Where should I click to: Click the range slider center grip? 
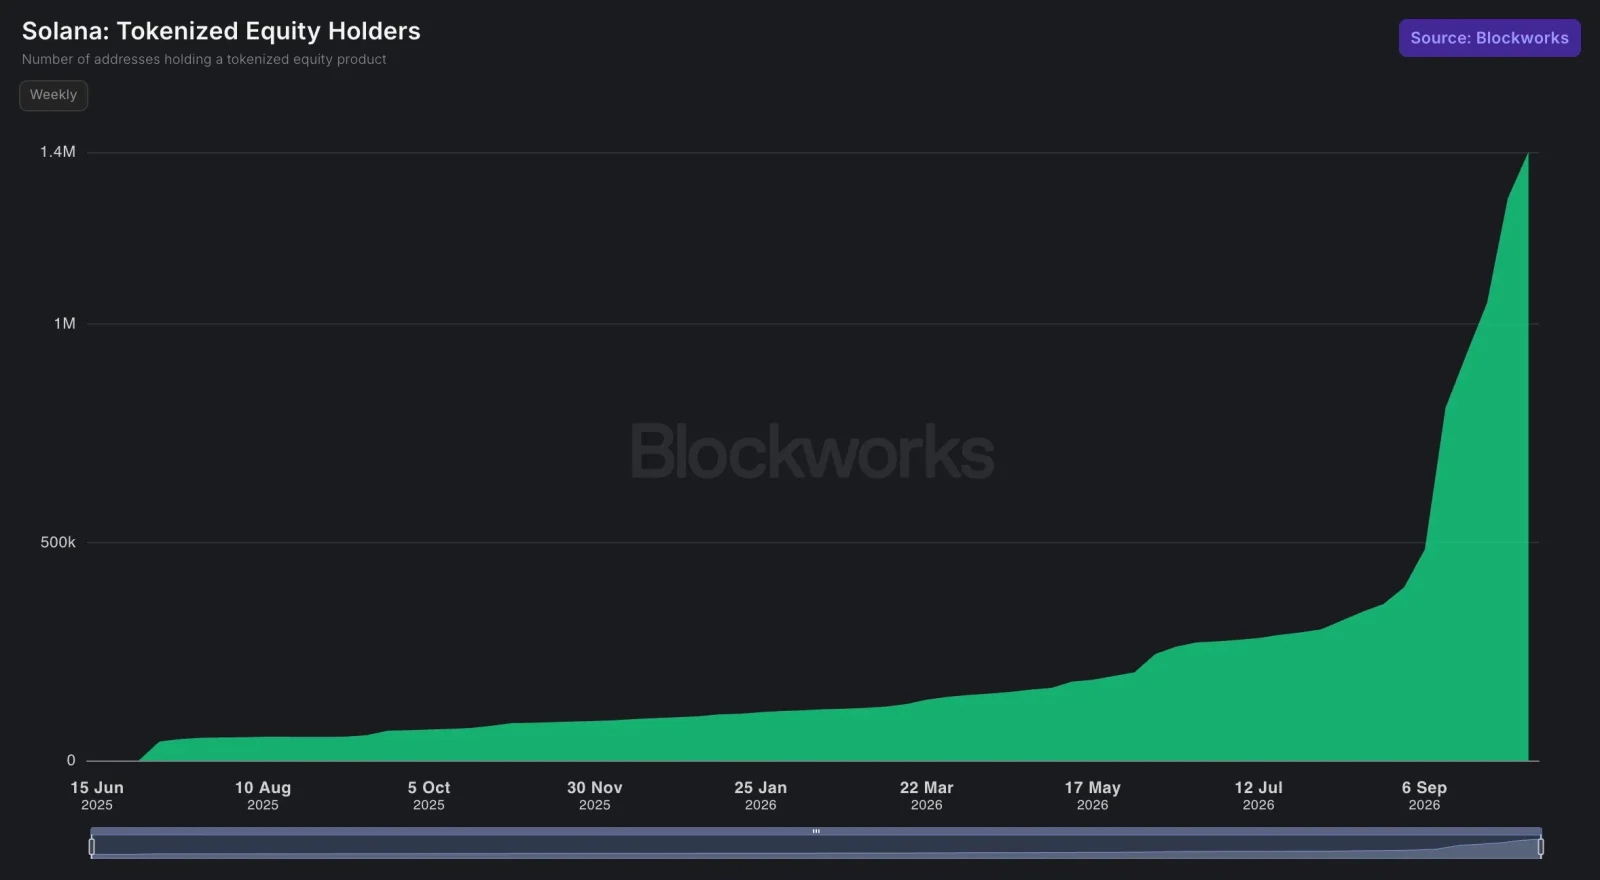(x=816, y=831)
